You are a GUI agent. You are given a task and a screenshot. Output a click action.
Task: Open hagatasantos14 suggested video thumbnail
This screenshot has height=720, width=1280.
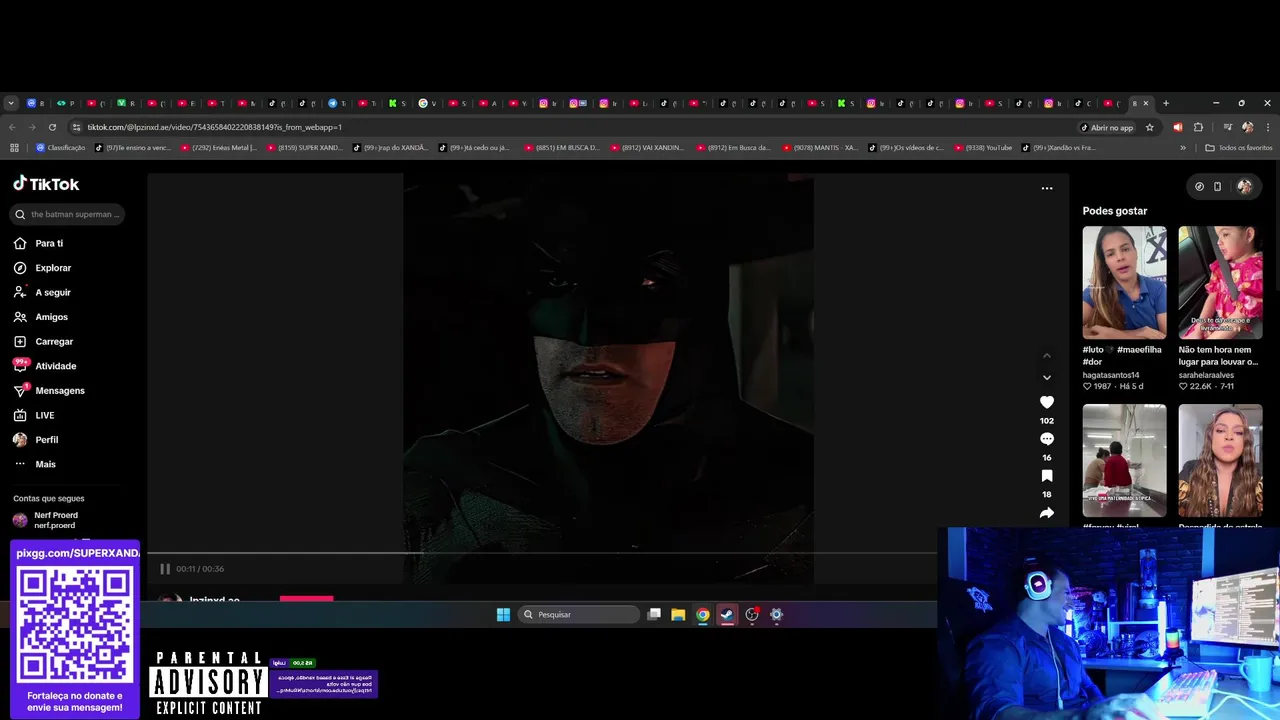click(1124, 282)
